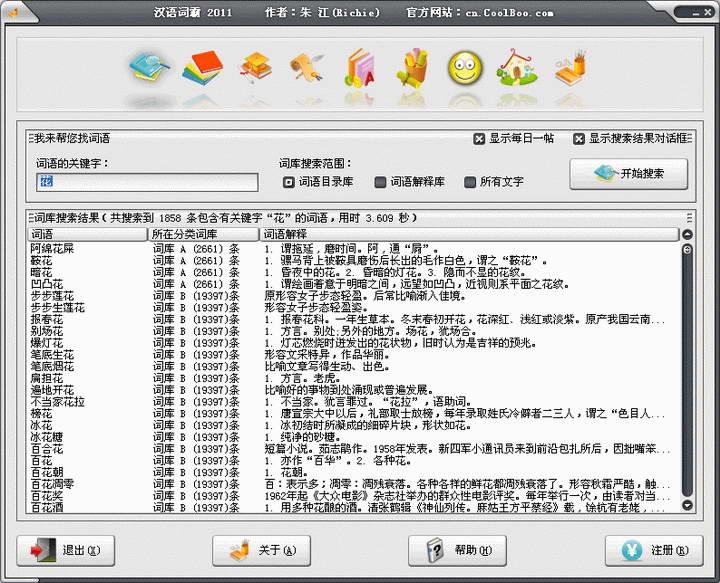Click the 帮助 button

(x=457, y=550)
